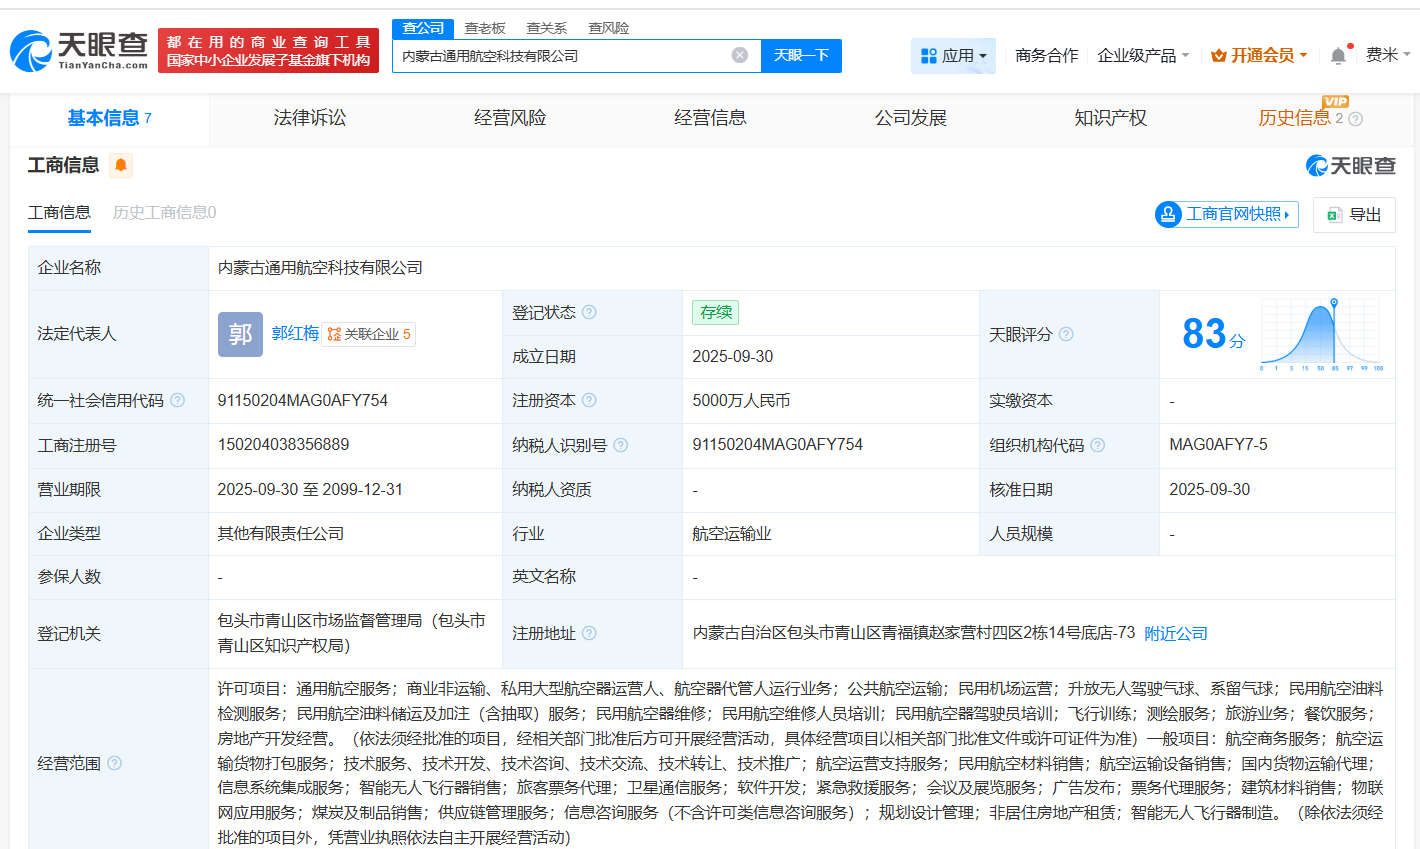Open the notification bell icon
Viewport: 1420px width, 849px height.
click(x=1337, y=55)
